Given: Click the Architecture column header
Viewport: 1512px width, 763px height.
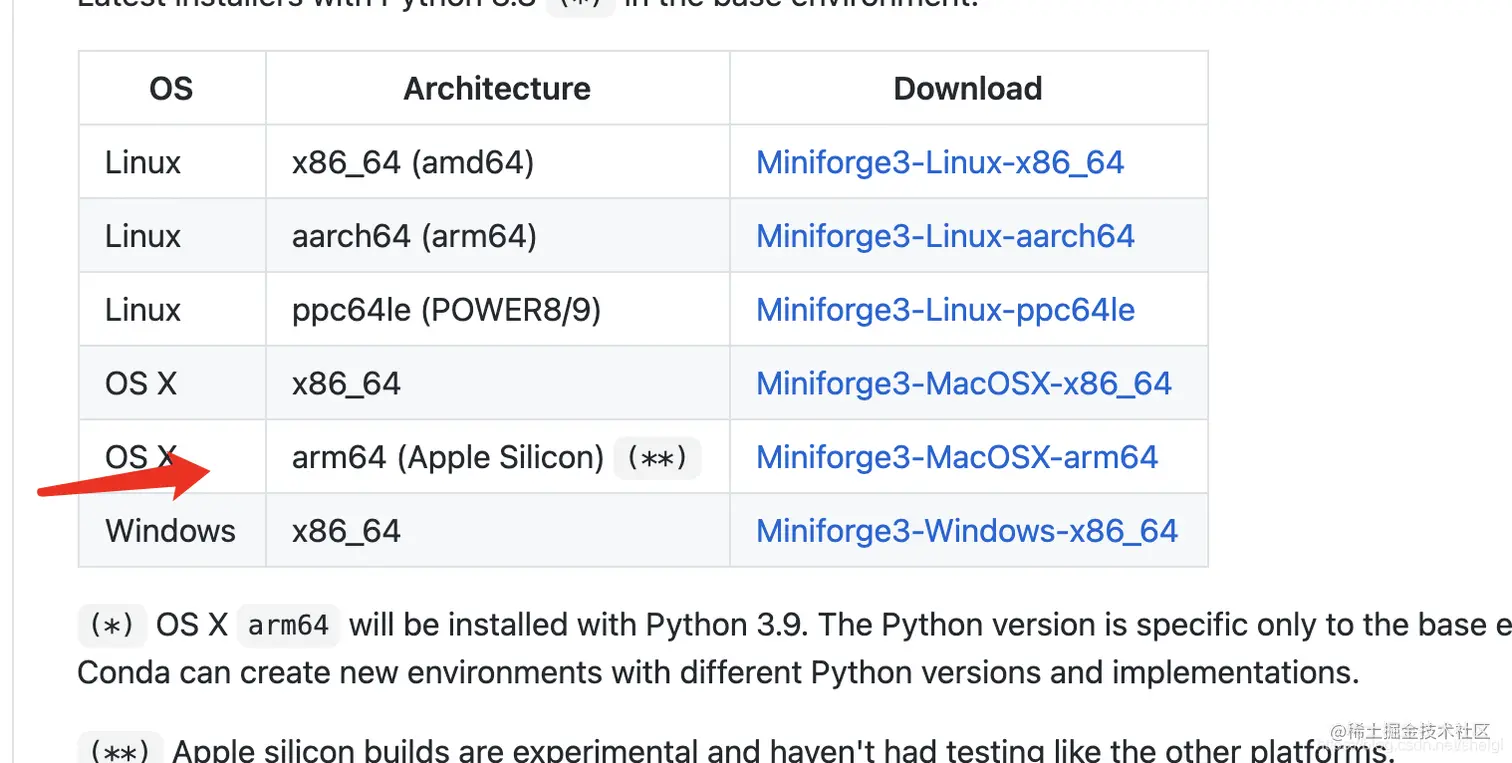Looking at the screenshot, I should point(497,89).
